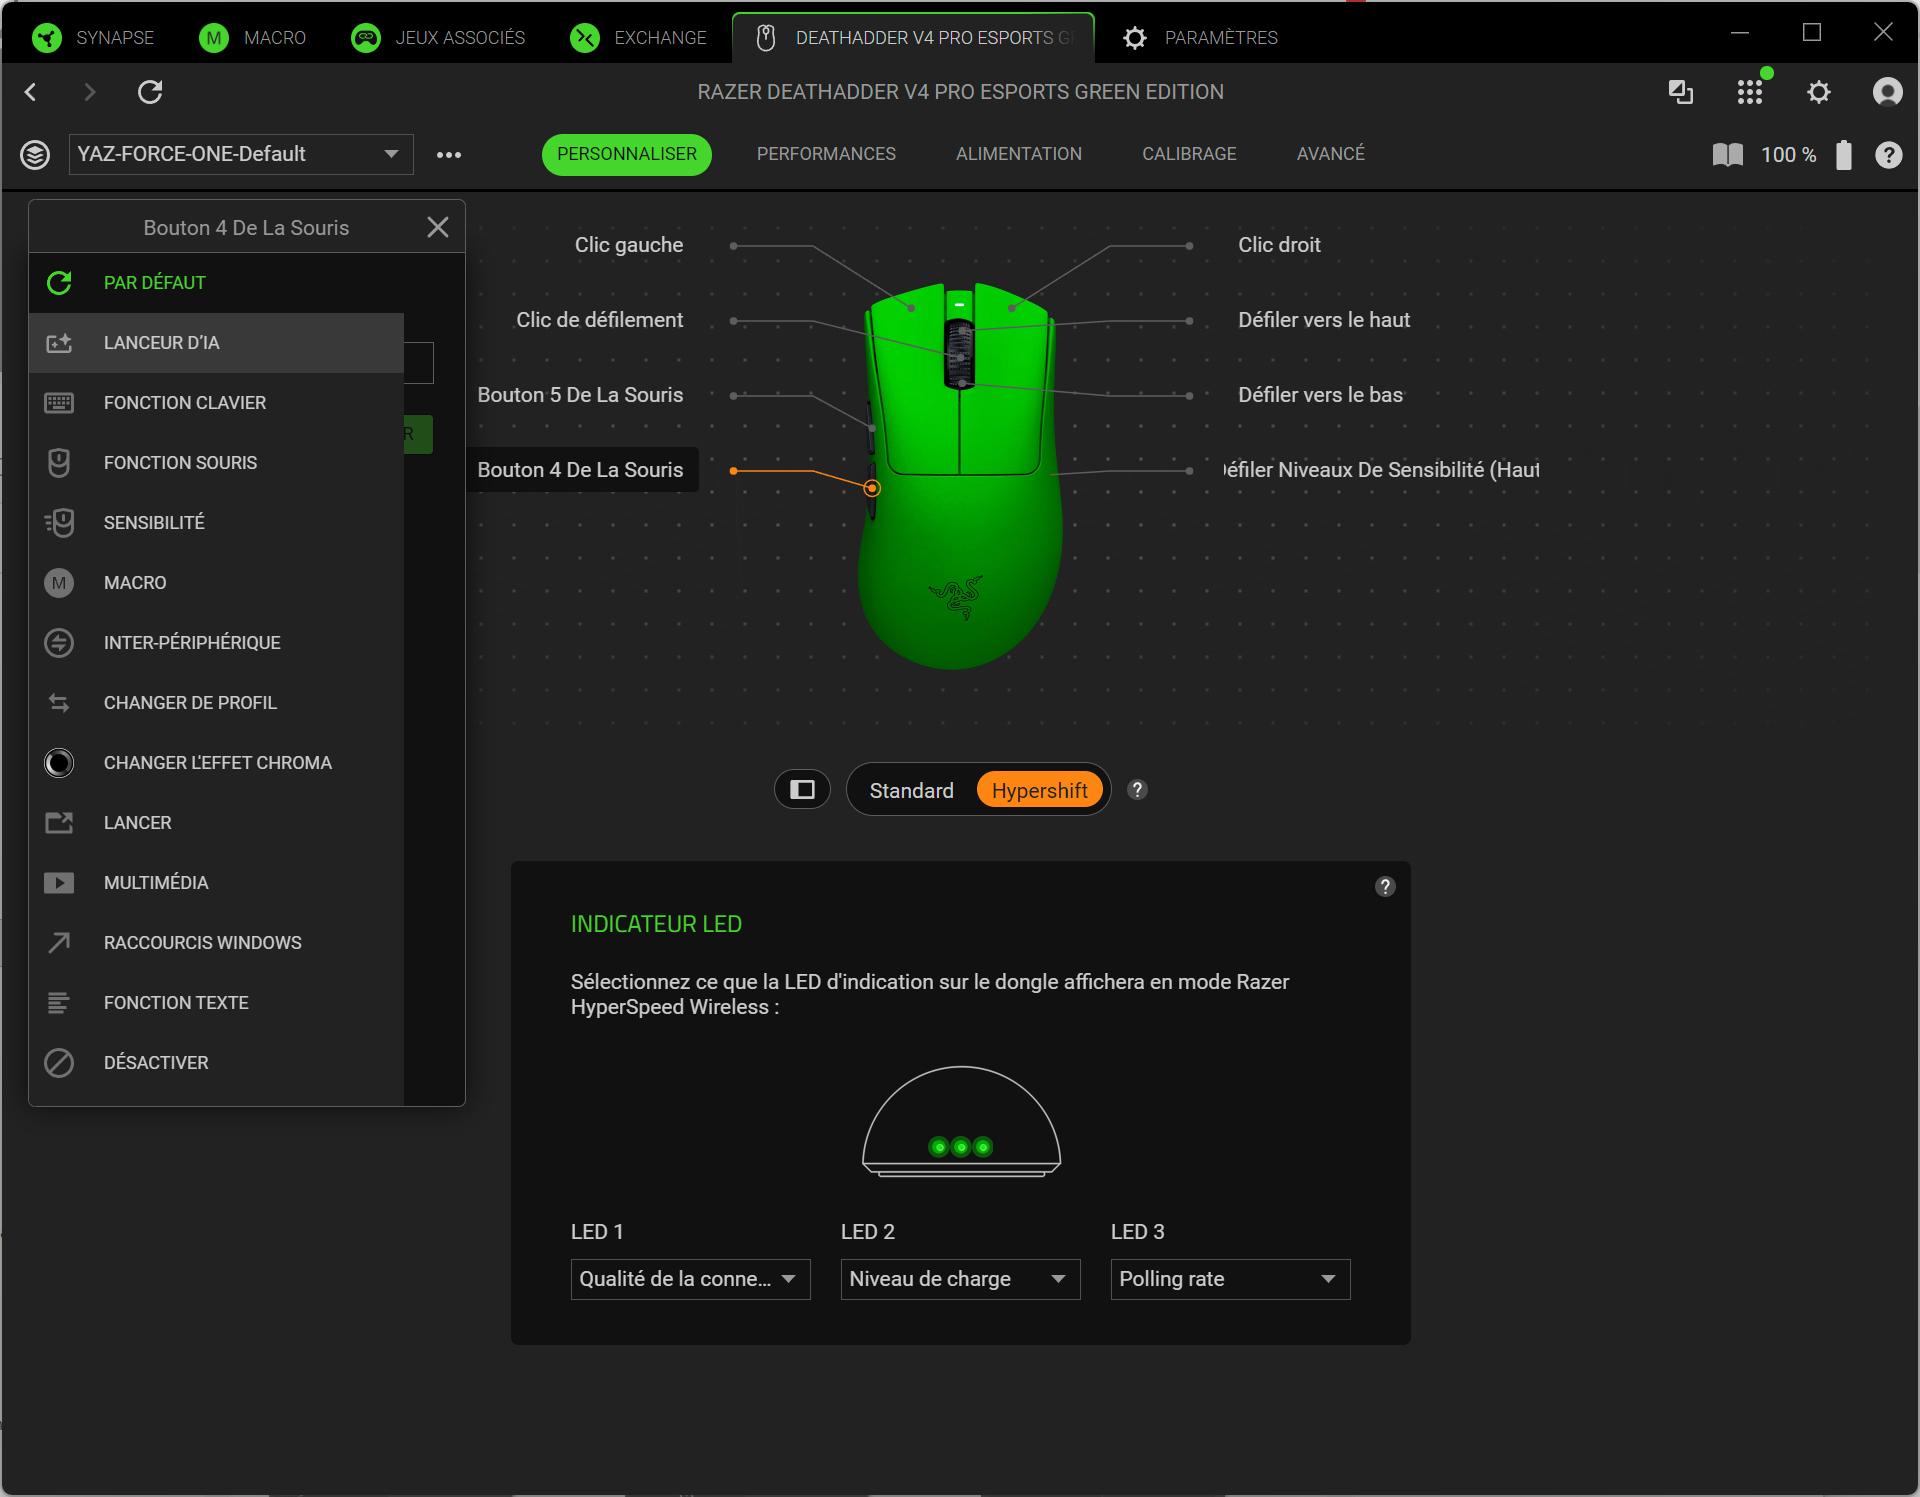Switch the view to Standard mode

911,789
